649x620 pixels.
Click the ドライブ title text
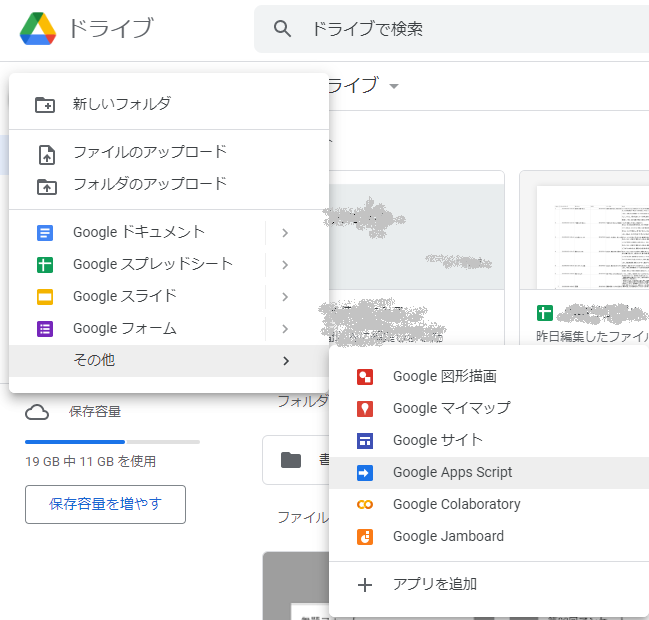(111, 28)
